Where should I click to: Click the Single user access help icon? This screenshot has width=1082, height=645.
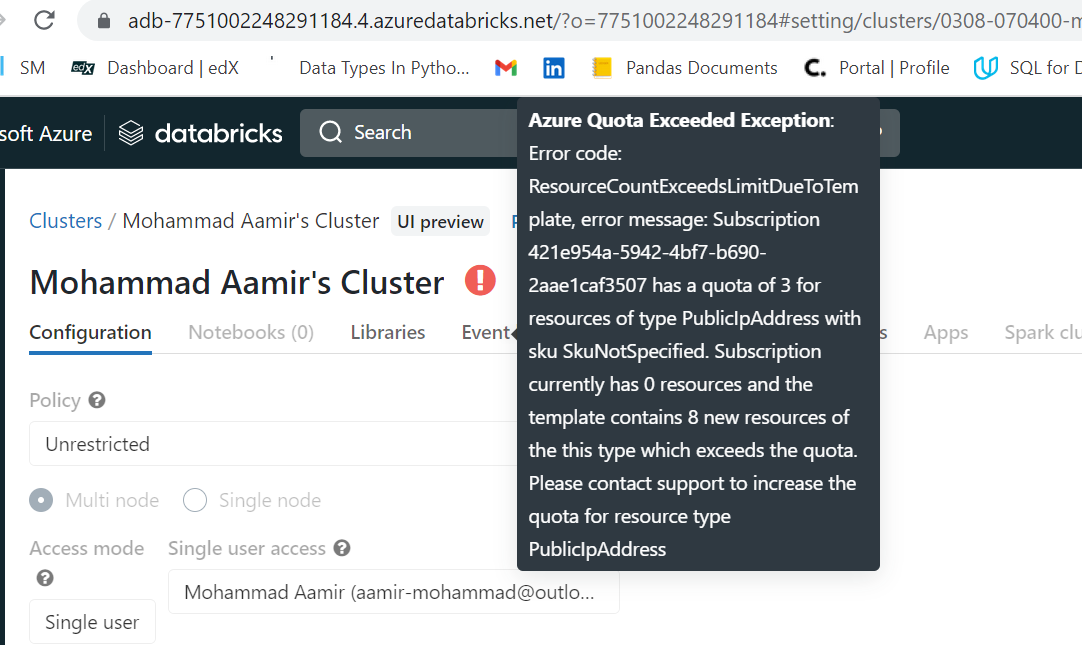342,548
